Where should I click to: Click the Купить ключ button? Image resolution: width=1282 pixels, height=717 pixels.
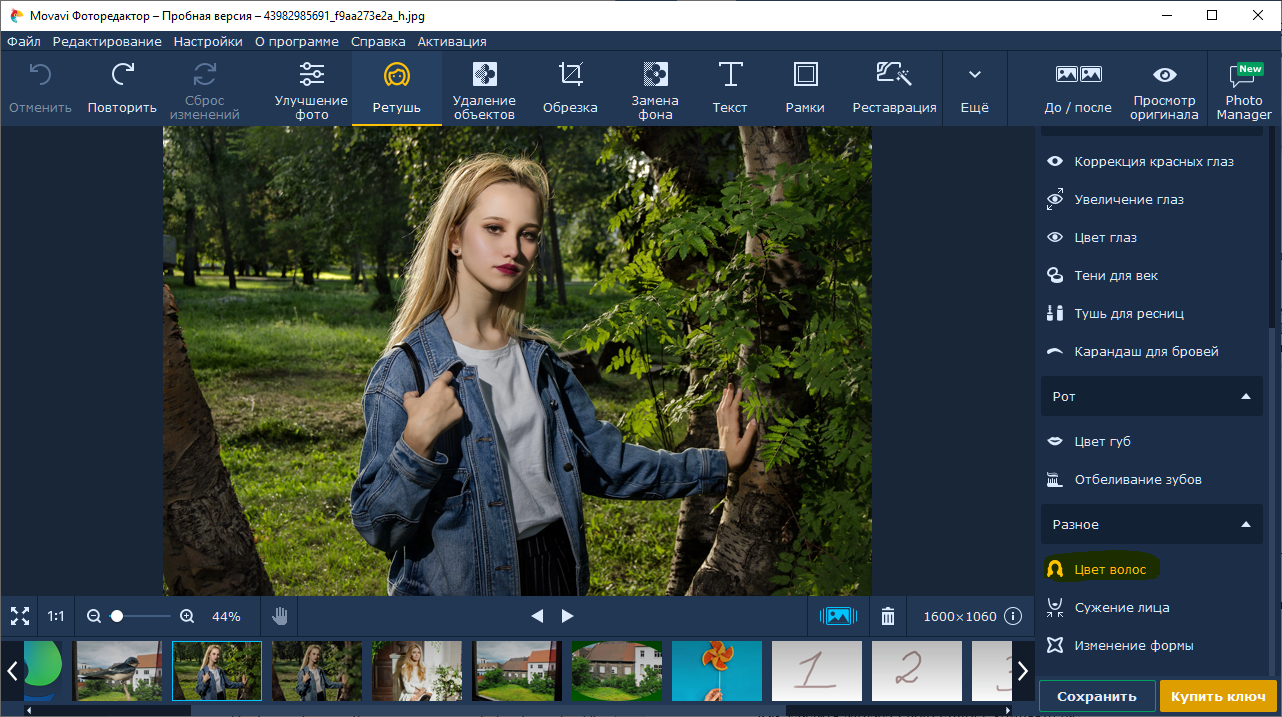pos(1218,696)
